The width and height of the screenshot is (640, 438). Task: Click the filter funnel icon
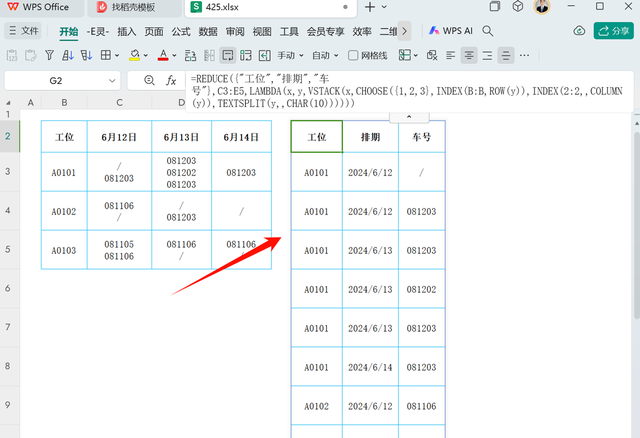pos(49,55)
